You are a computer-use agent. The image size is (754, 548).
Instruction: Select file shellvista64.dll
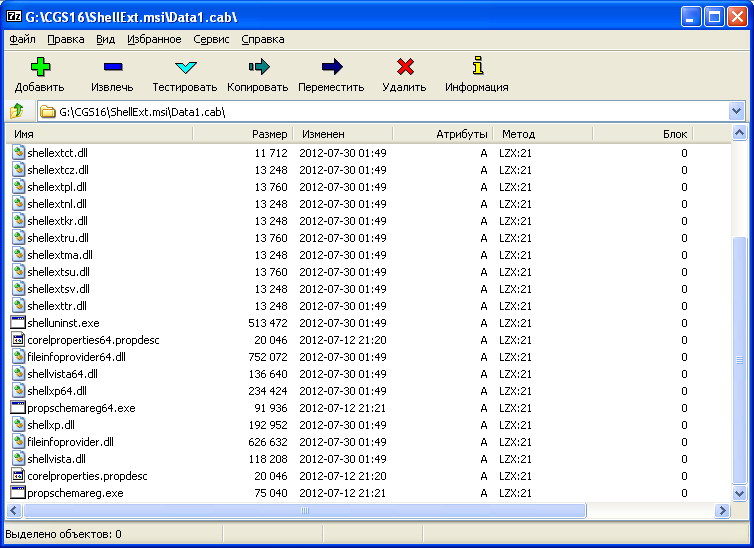click(62, 374)
